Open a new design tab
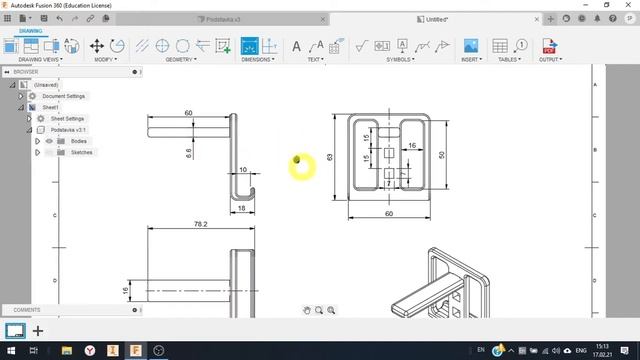 [x=550, y=19]
